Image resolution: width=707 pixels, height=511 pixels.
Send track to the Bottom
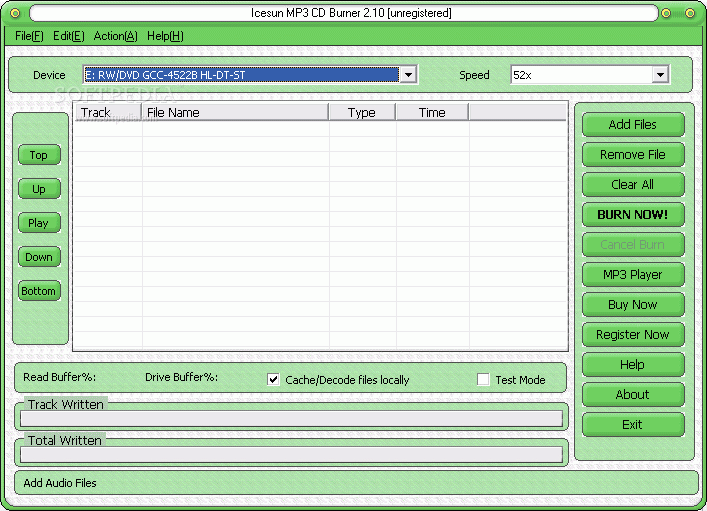39,291
